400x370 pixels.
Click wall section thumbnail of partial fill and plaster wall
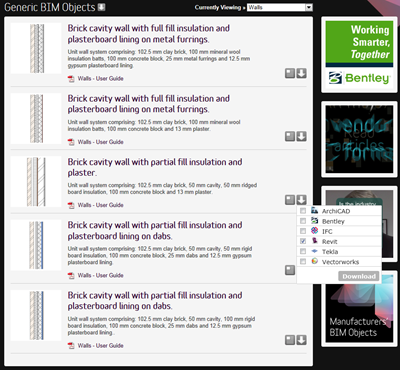[36, 182]
